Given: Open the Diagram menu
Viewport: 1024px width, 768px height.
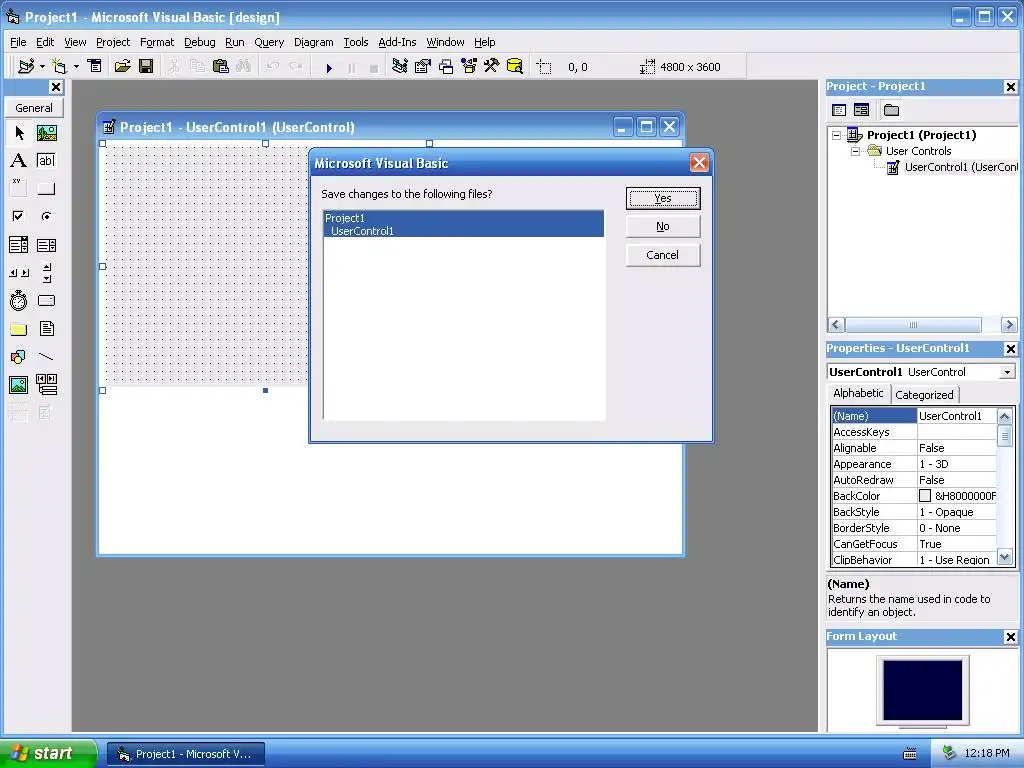Looking at the screenshot, I should tap(313, 42).
